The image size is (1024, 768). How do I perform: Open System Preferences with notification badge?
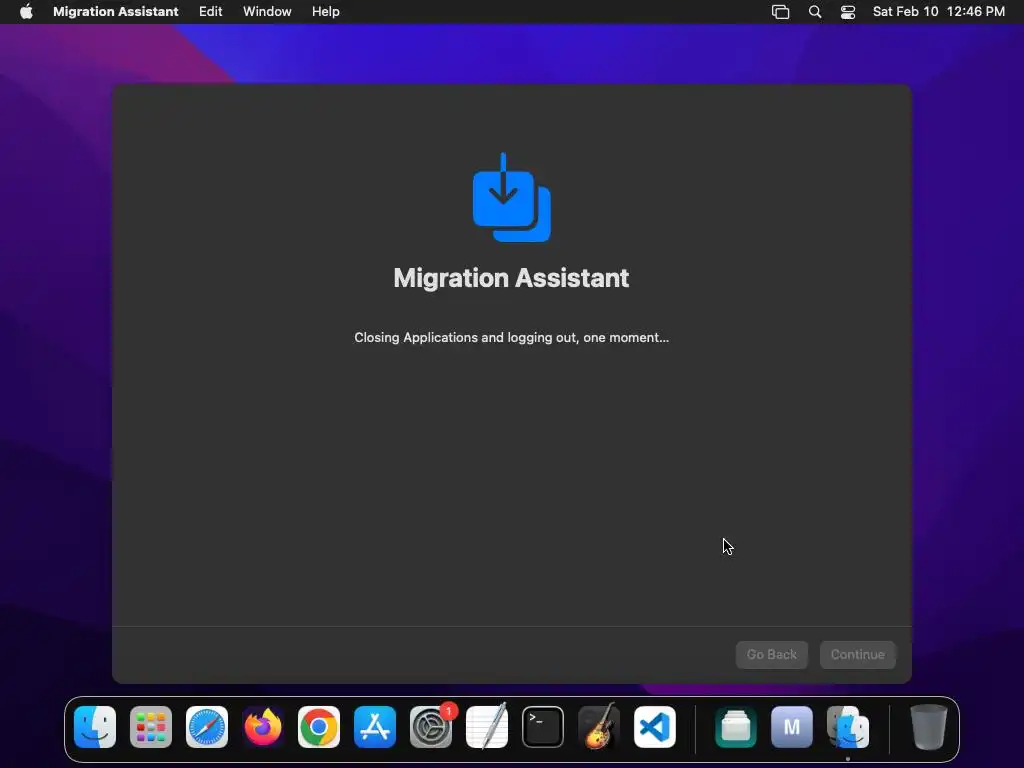[431, 727]
